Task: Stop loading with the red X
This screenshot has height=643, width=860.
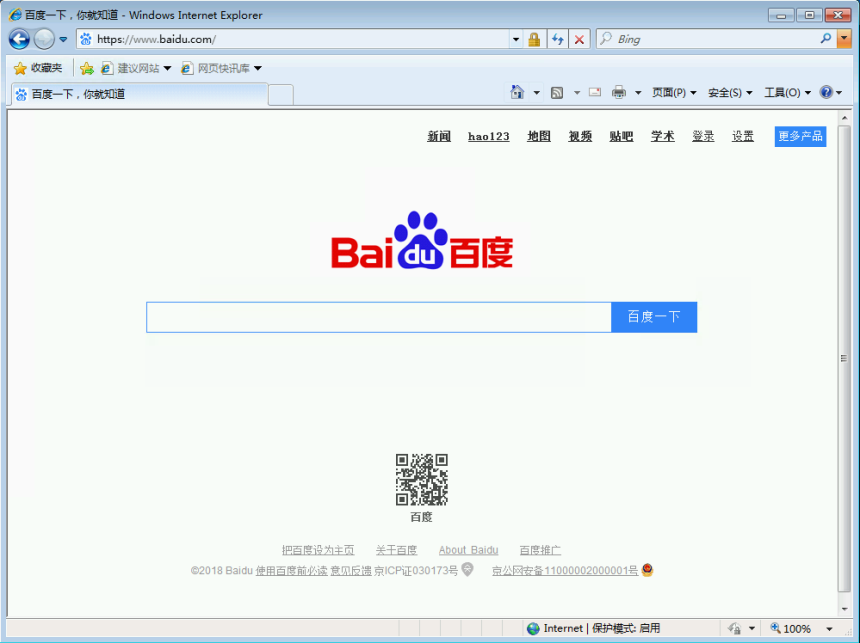Action: [579, 39]
